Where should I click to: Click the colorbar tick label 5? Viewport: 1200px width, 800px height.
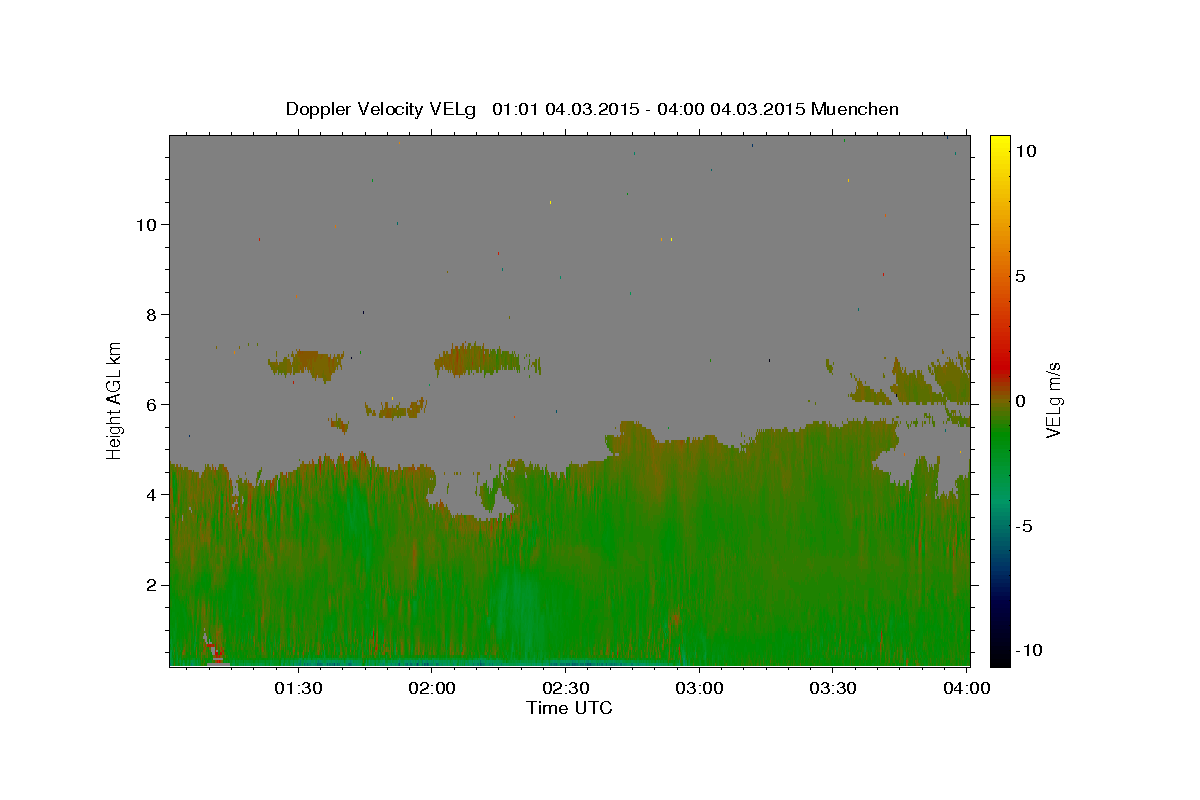tap(1020, 276)
